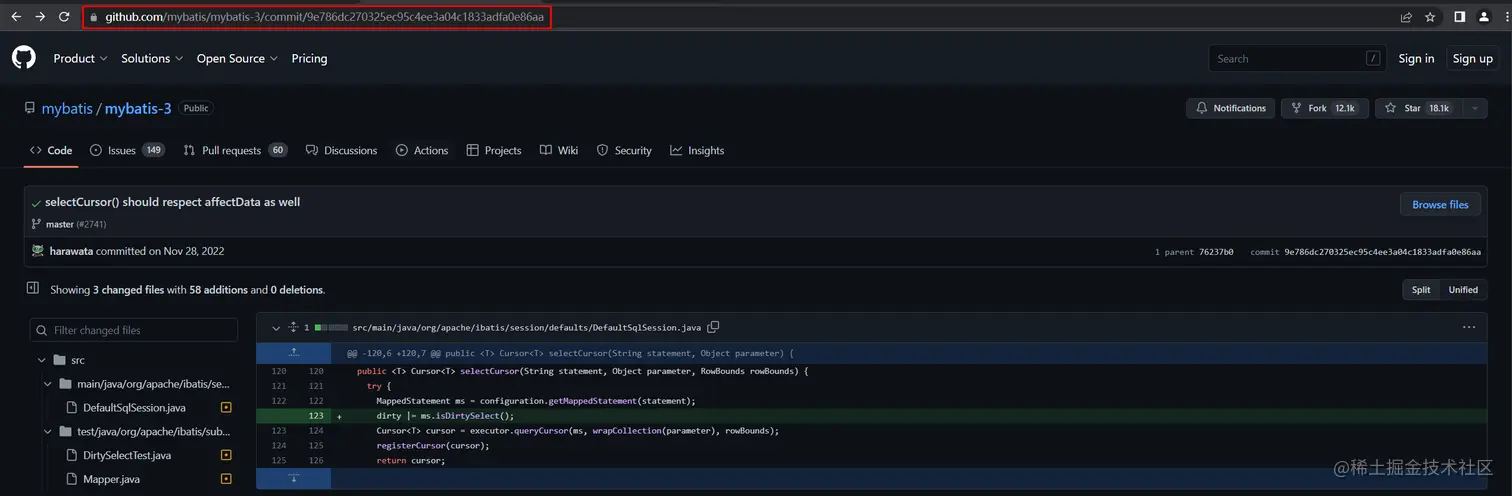The width and height of the screenshot is (1512, 496).
Task: Copy the DefaultSqlSession.java file path
Action: (x=713, y=327)
